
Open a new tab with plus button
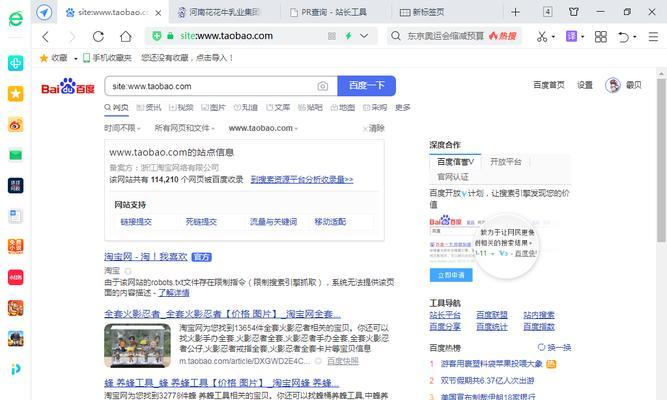[515, 12]
